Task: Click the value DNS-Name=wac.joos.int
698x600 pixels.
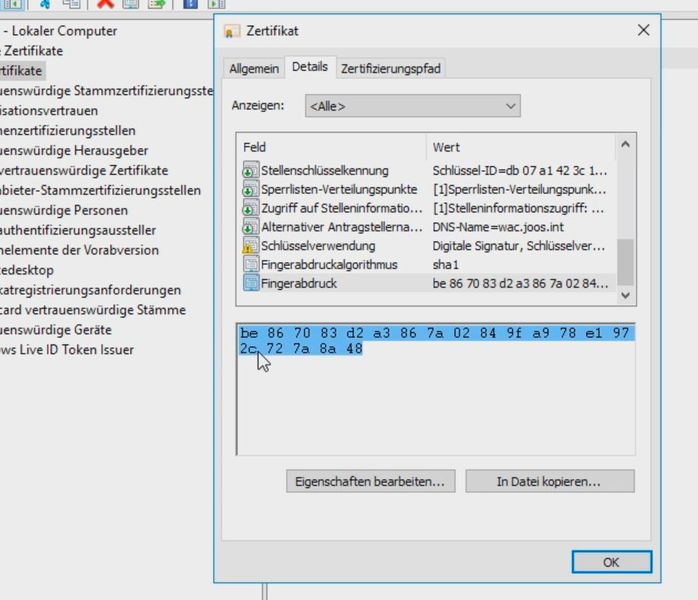Action: pos(498,227)
